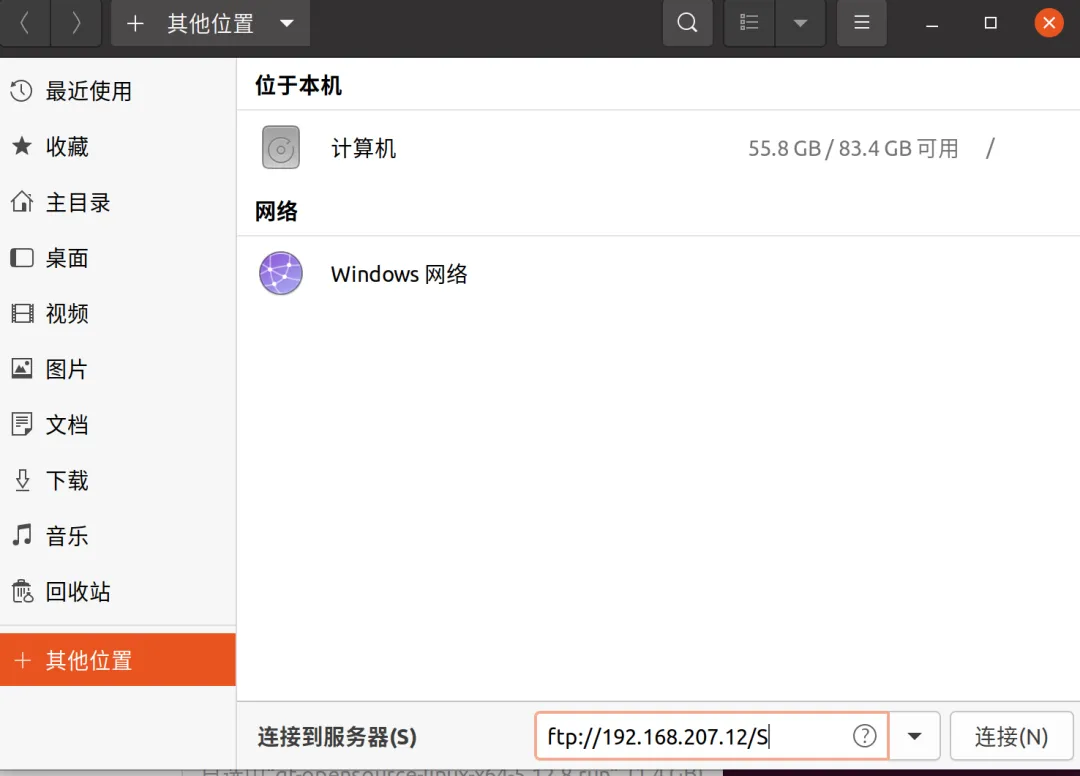Open the Windows 网络 entry
1080x776 pixels.
[658, 273]
